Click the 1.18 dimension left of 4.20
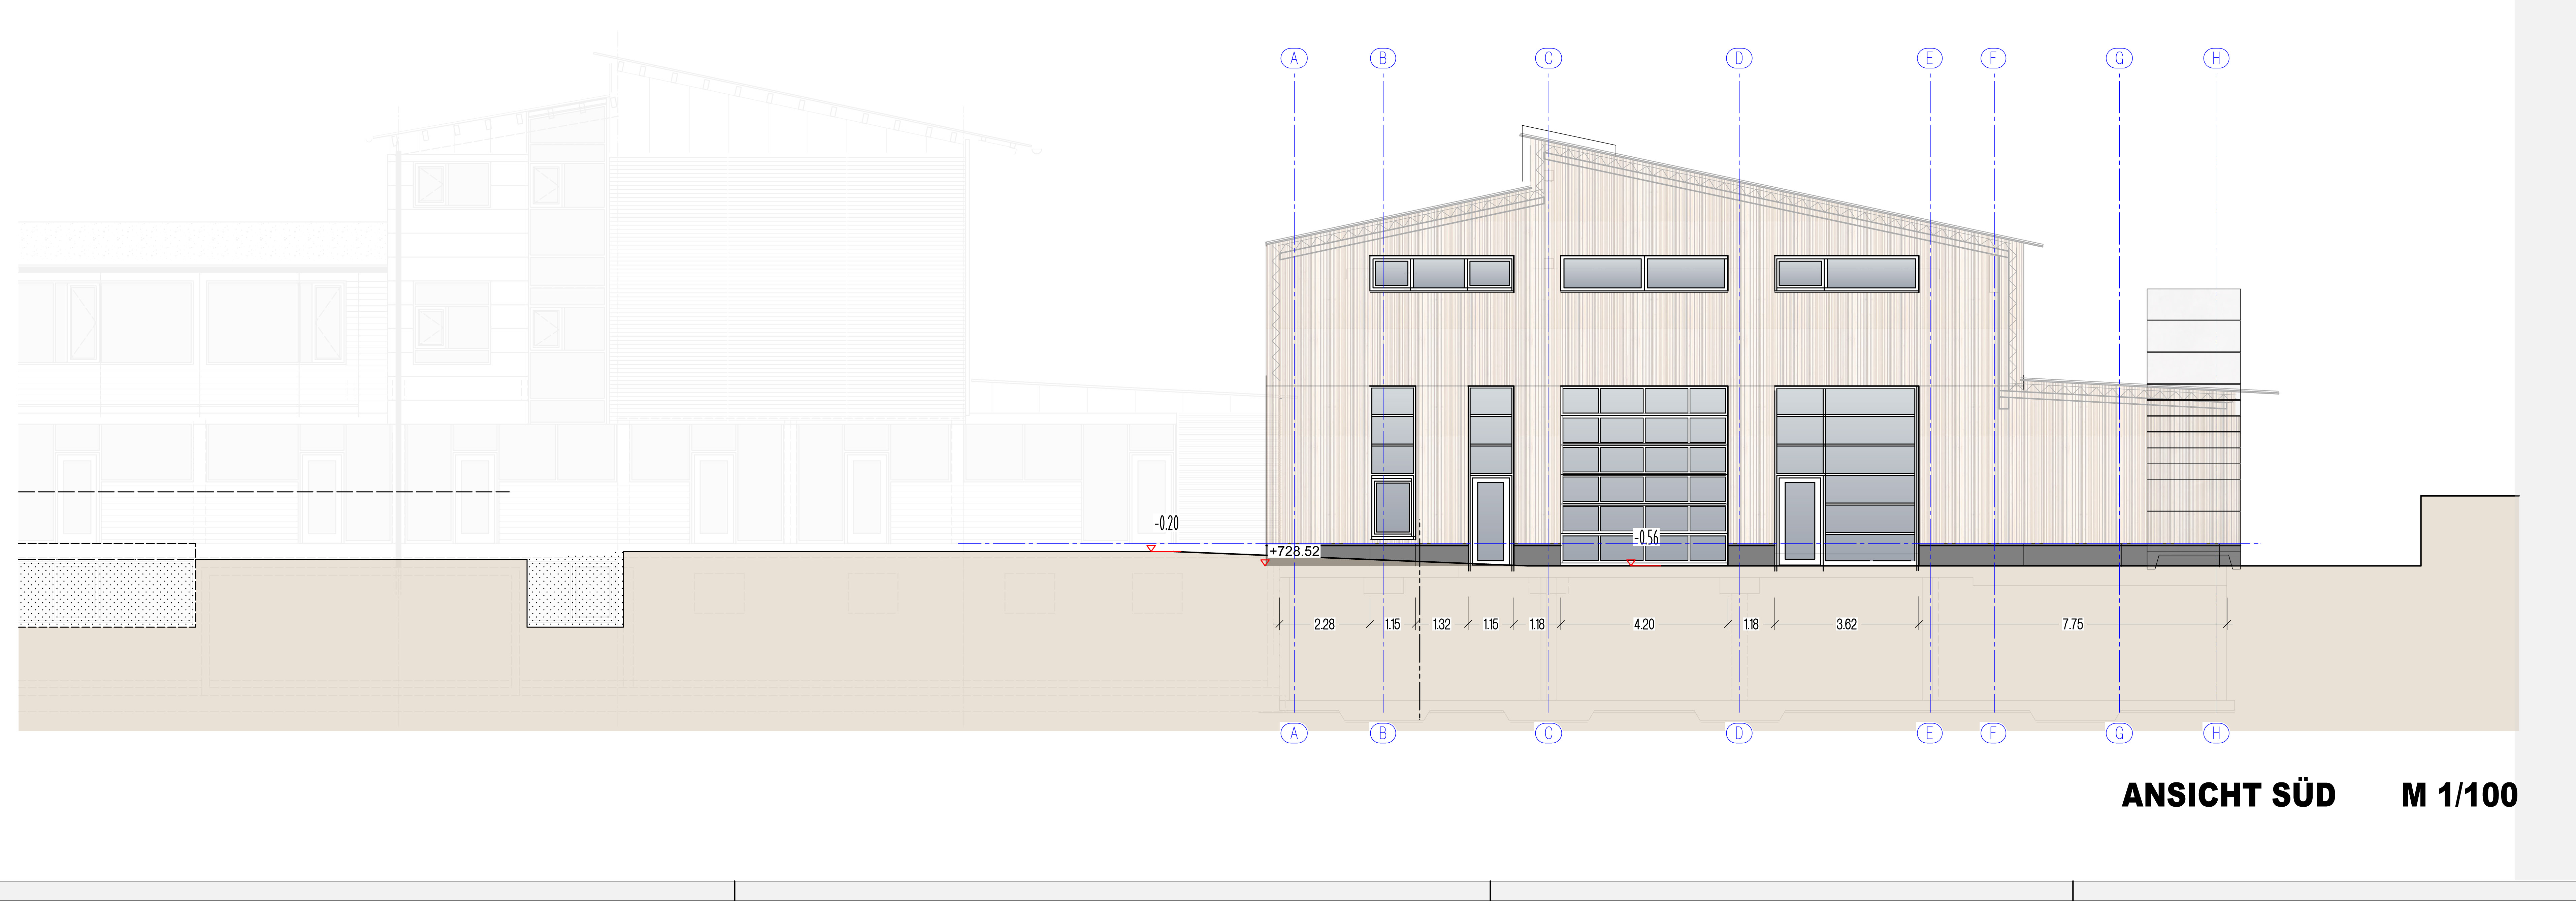 pos(1537,624)
